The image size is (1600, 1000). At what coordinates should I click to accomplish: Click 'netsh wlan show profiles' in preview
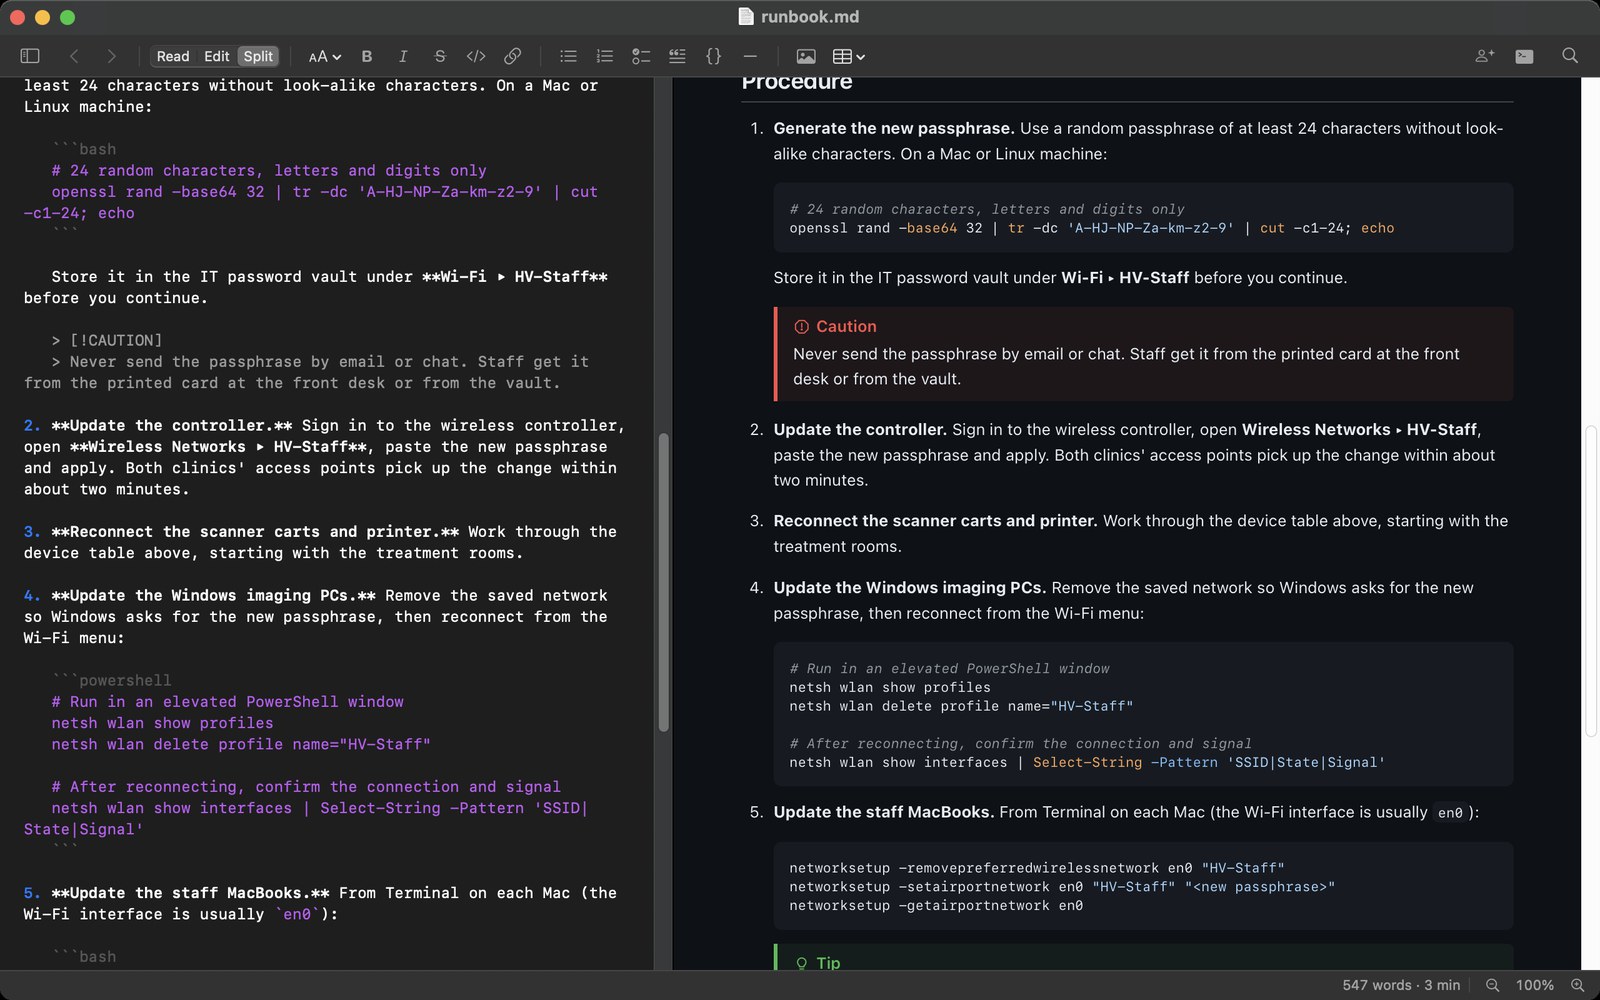coord(890,687)
